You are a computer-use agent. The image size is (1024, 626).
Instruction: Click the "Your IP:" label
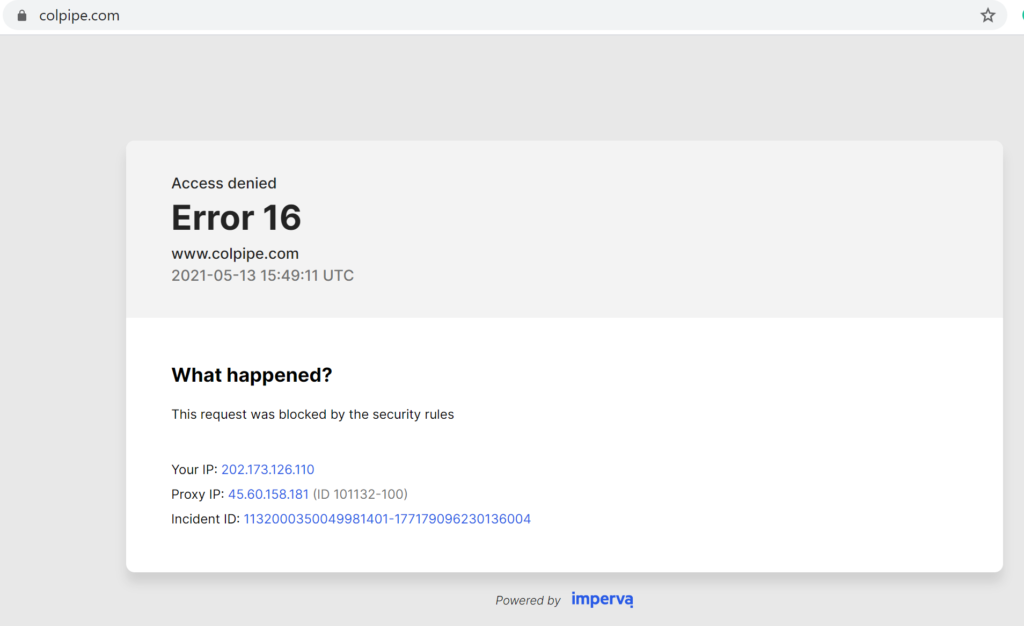coord(194,469)
